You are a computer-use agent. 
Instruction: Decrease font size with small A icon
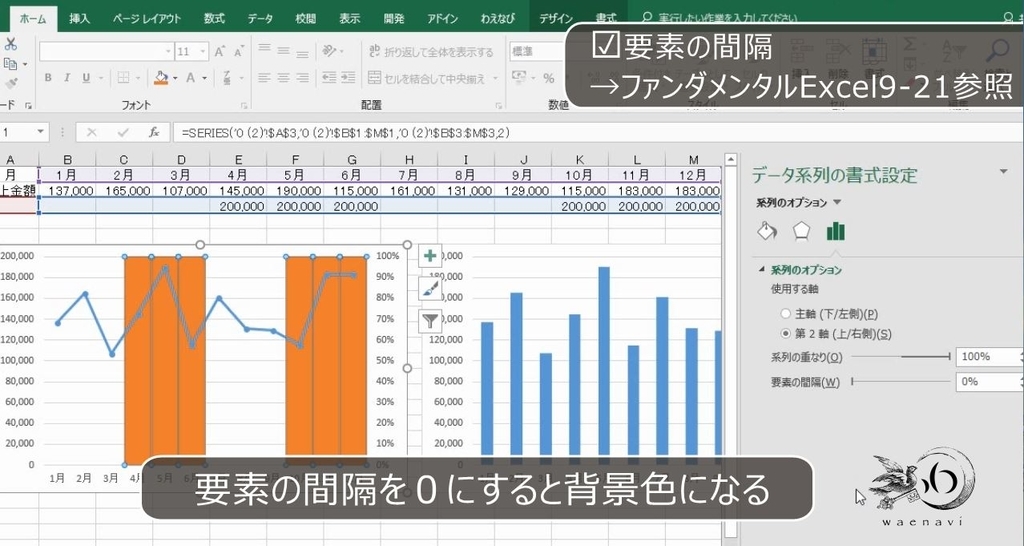[x=238, y=52]
